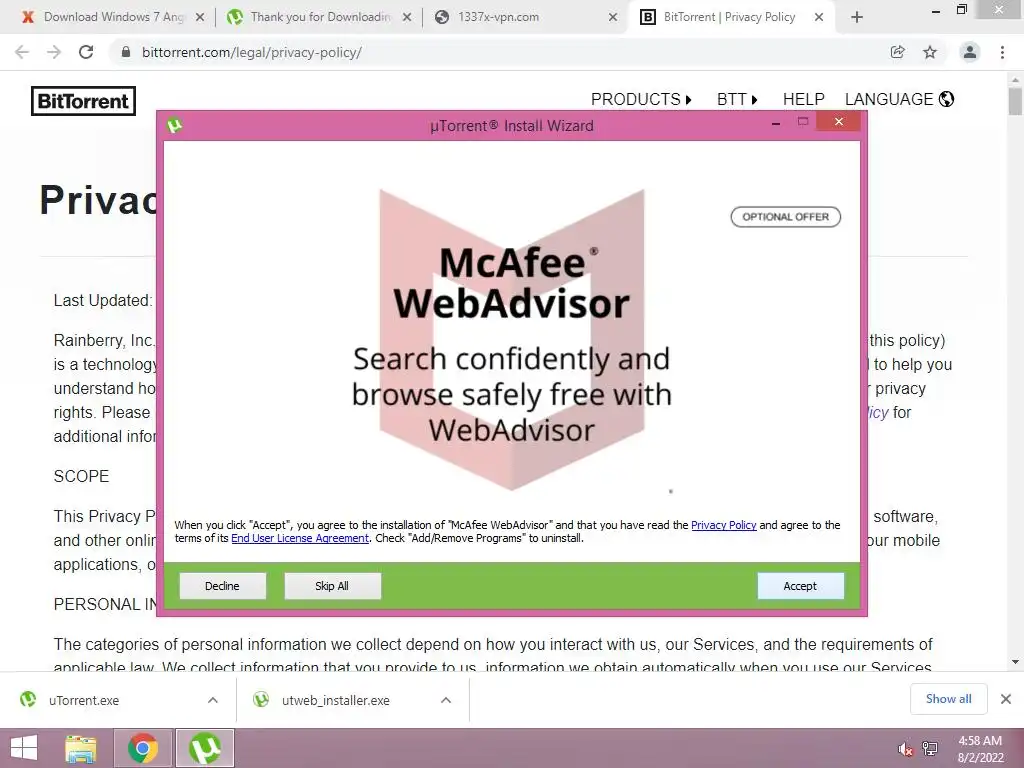Click the globe icon next to LANGUAGE
The image size is (1024, 768).
pos(946,99)
